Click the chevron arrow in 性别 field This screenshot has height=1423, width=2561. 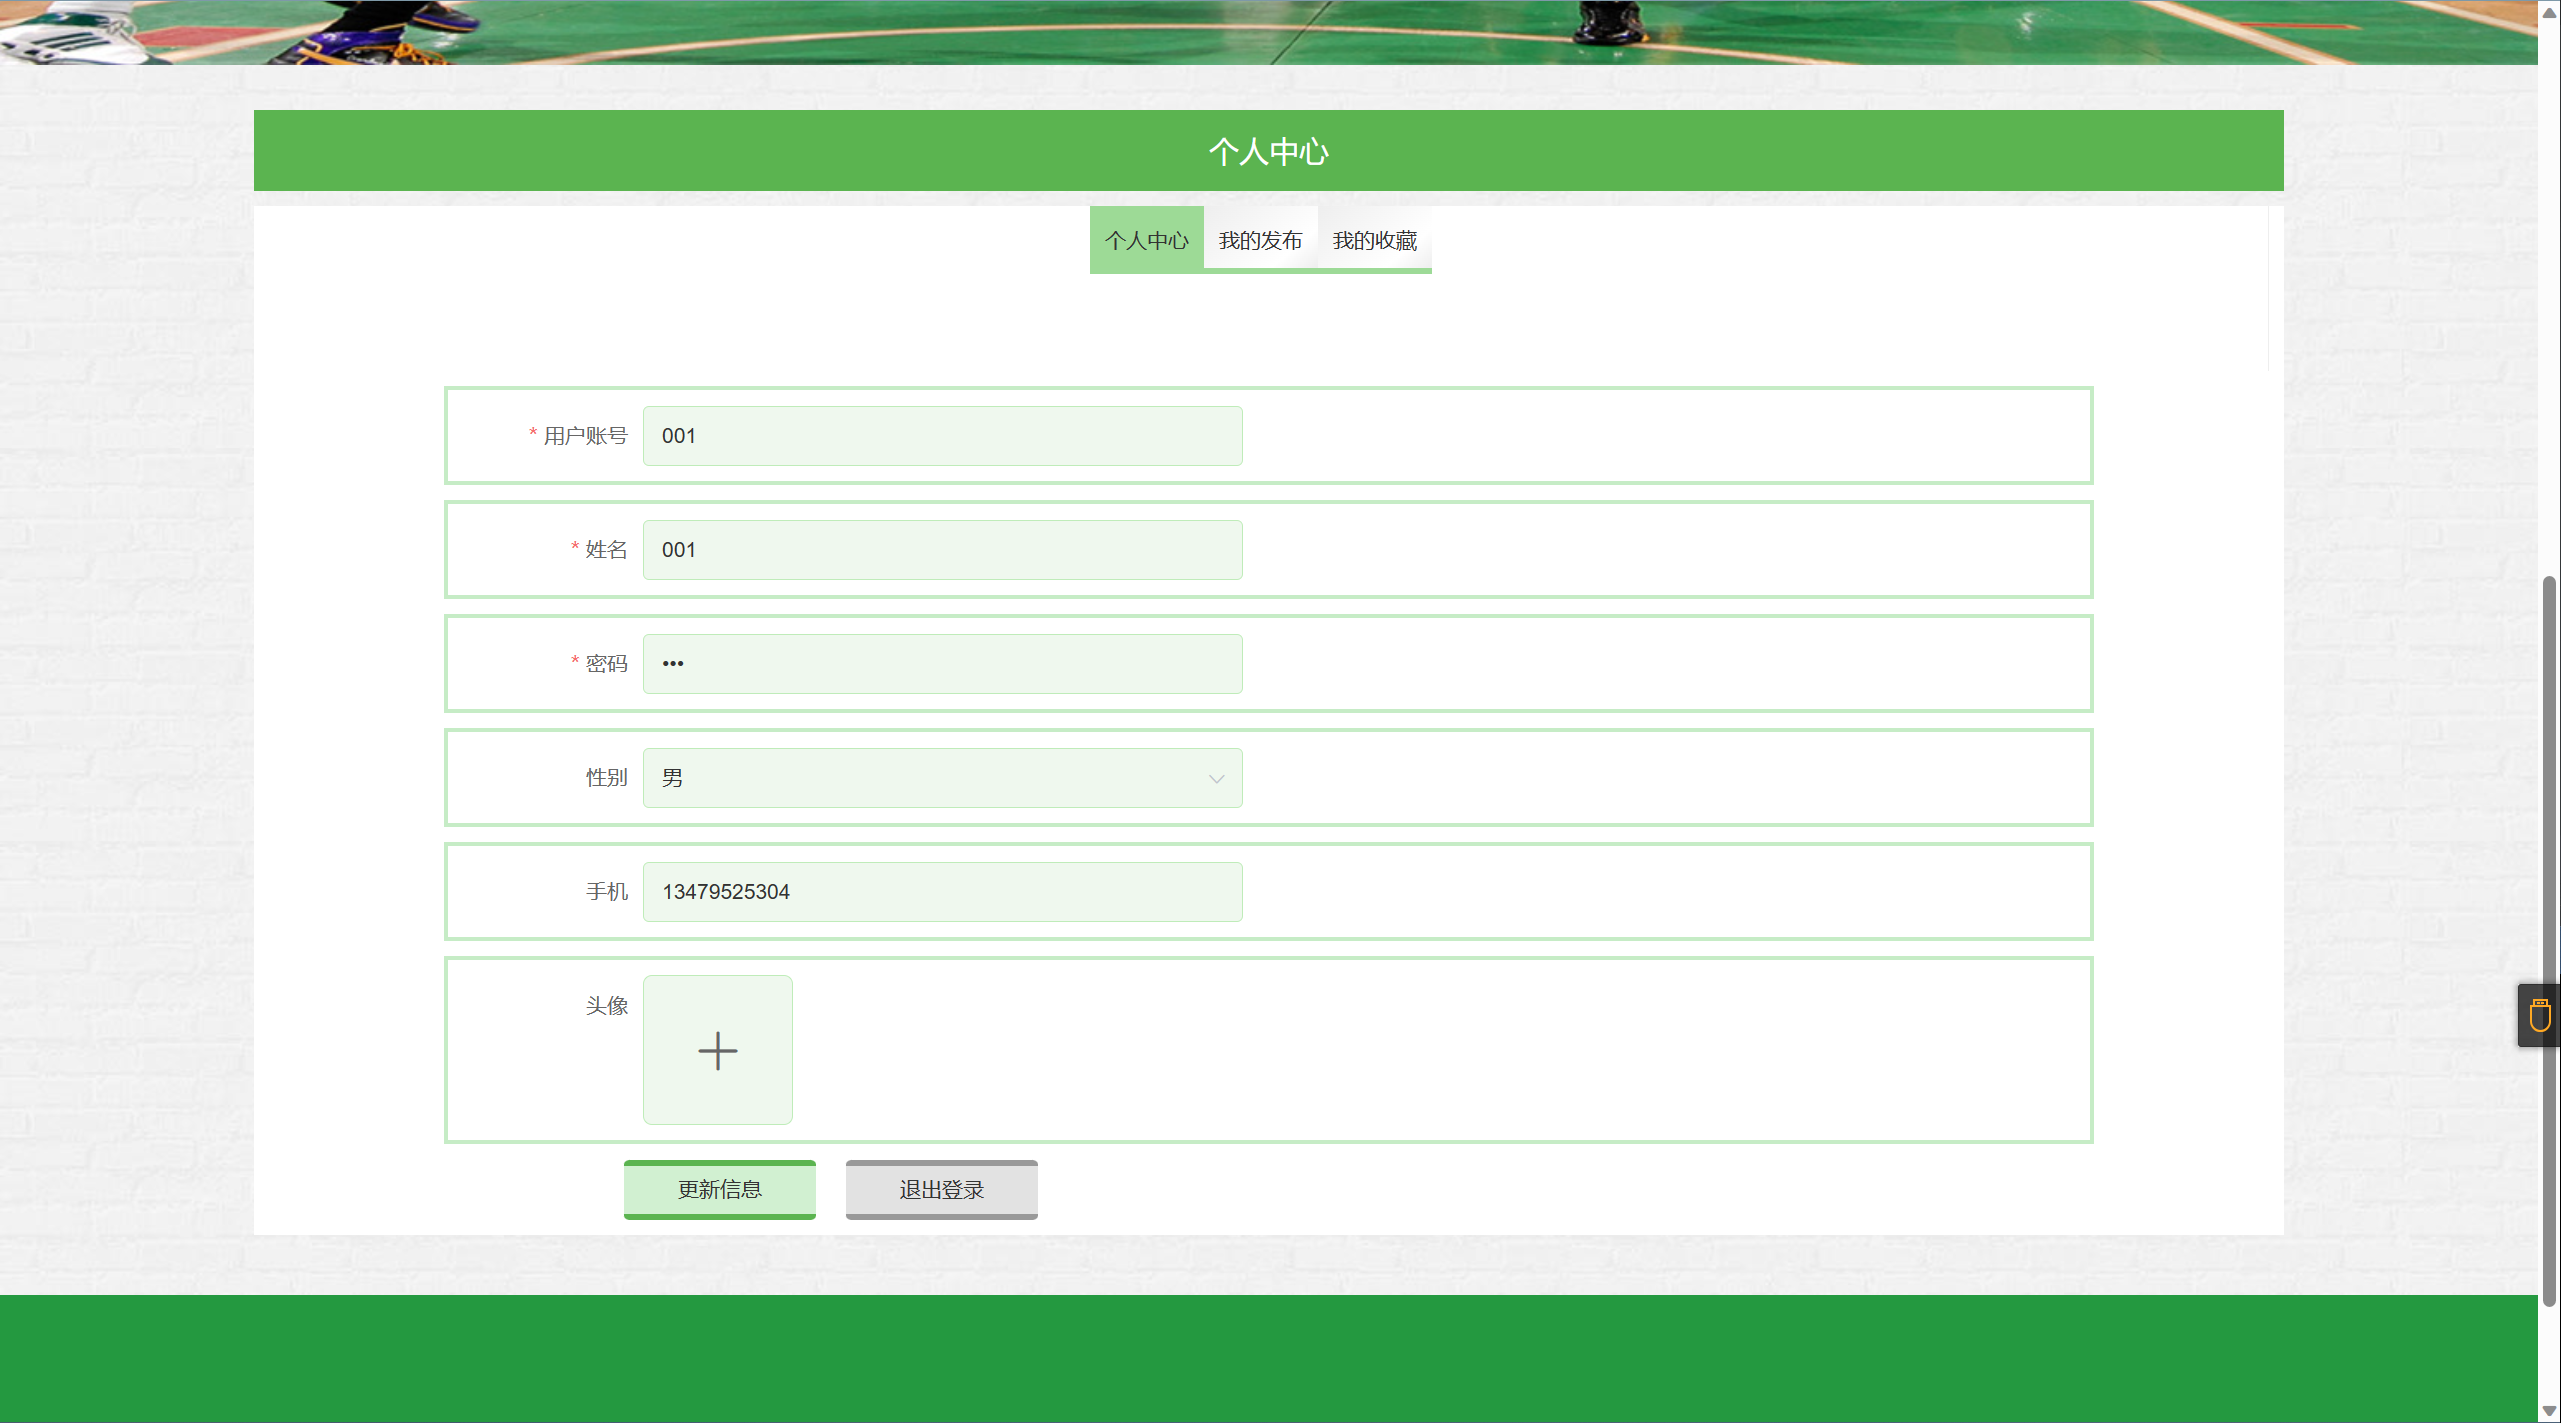coord(1216,778)
